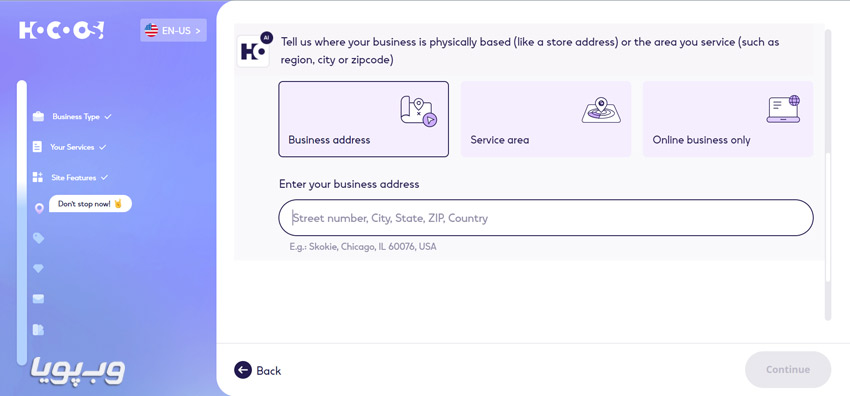
Task: Go to Your Services step
Action: point(72,147)
